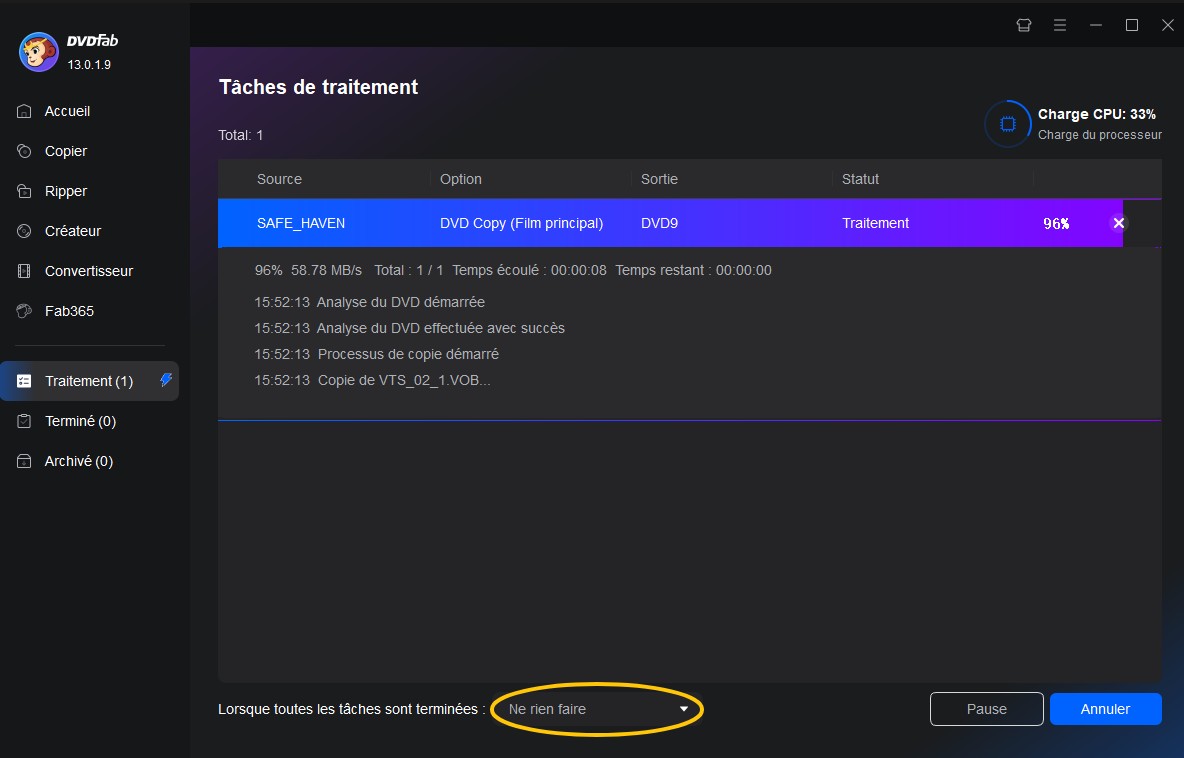Close the DVDFab window
The width and height of the screenshot is (1184, 758).
[x=1167, y=25]
